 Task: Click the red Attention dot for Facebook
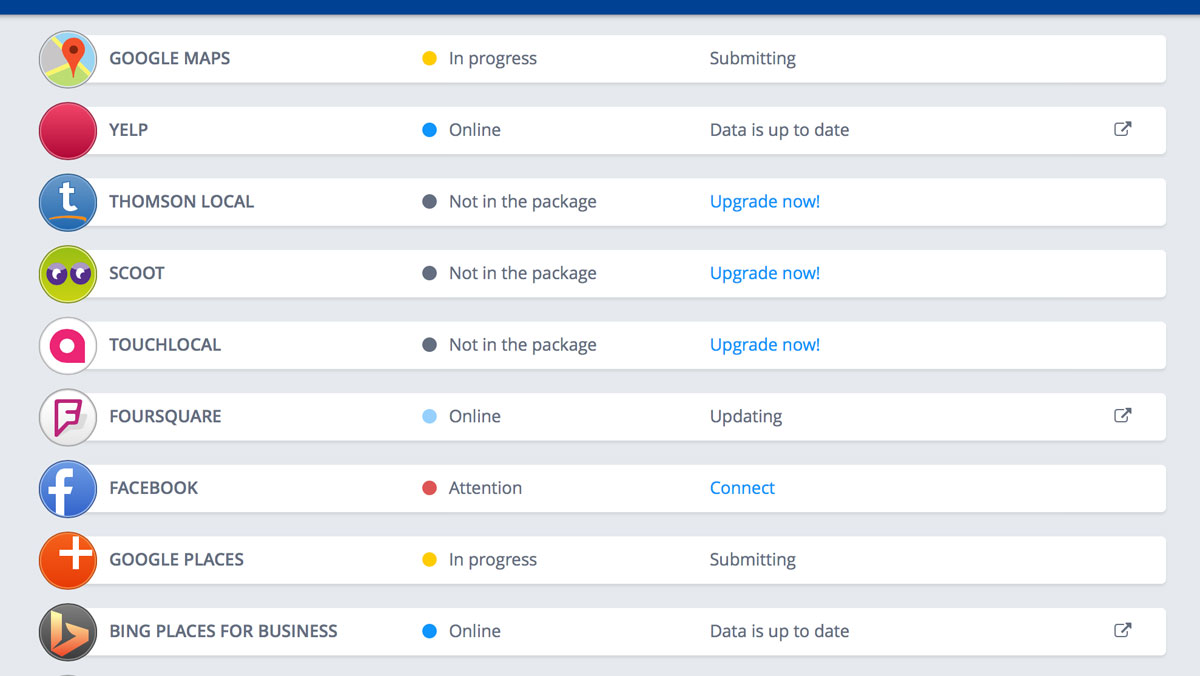430,488
